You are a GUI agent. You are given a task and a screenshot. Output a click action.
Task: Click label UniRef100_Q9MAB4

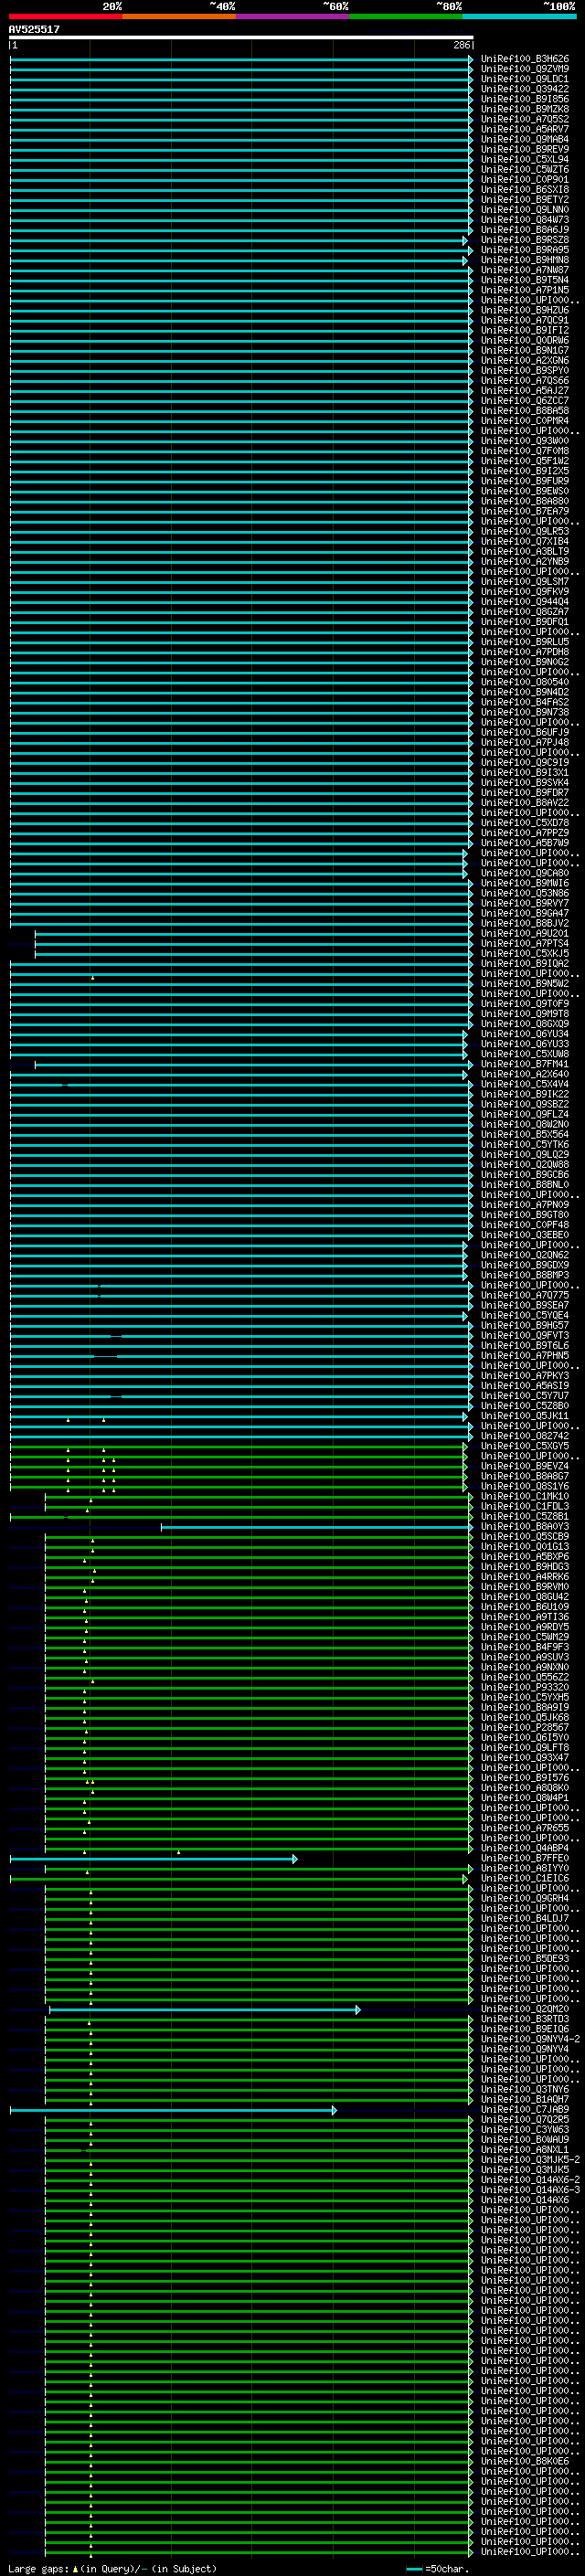point(525,139)
